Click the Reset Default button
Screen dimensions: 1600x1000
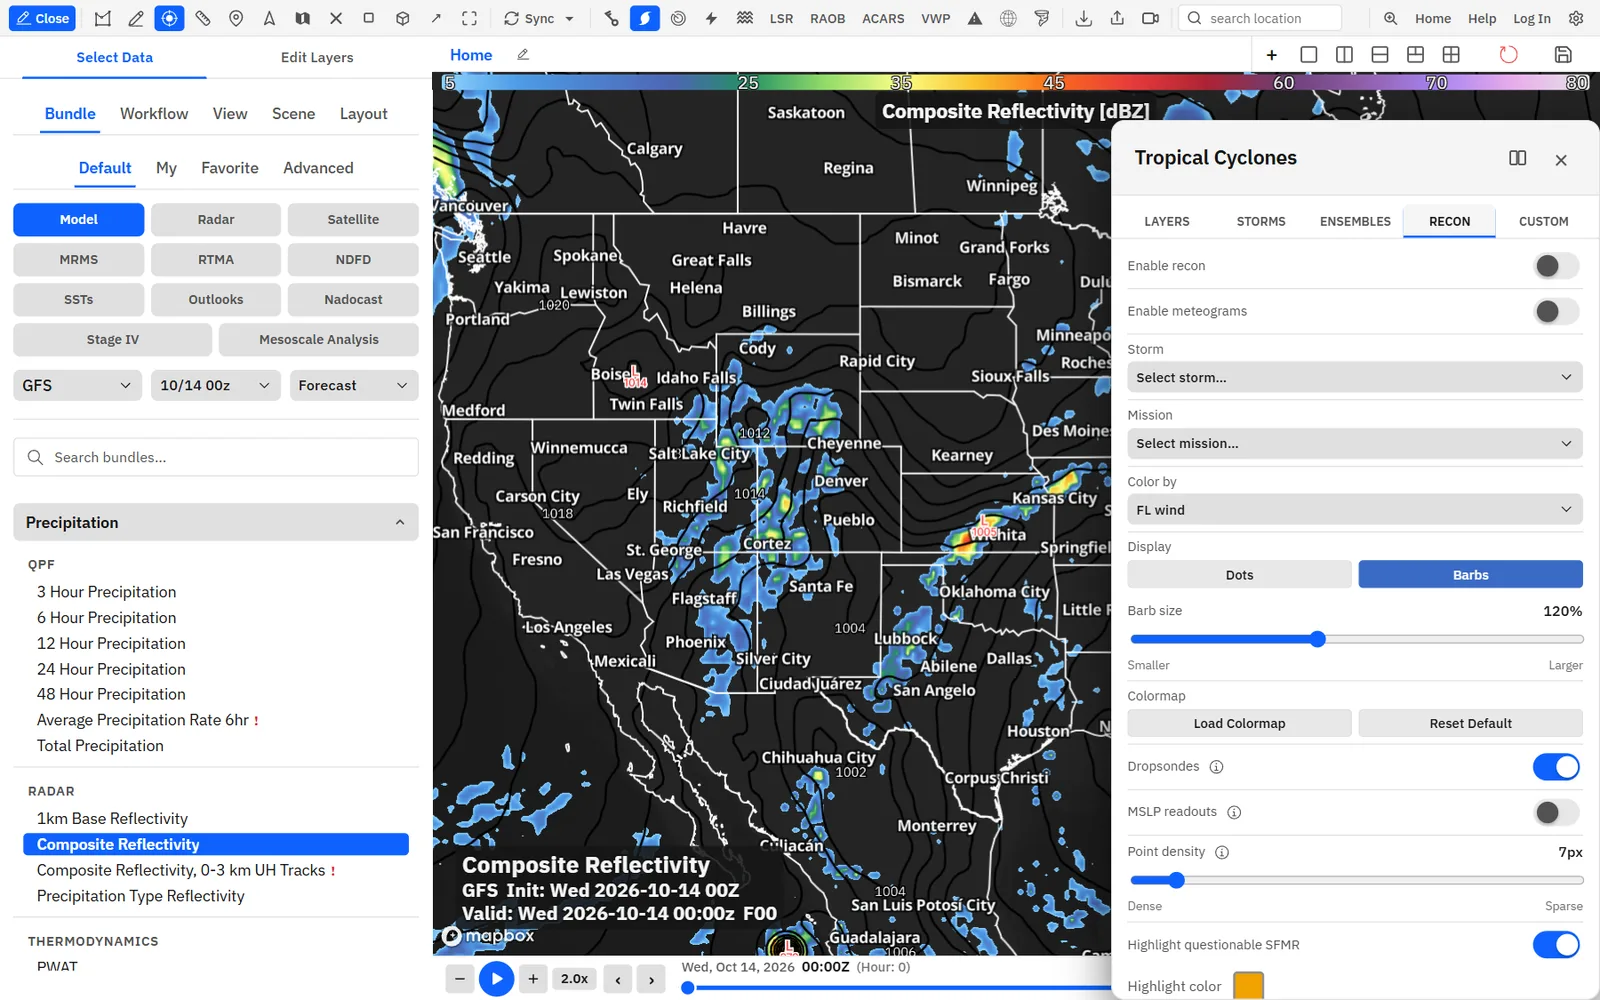[x=1470, y=723]
